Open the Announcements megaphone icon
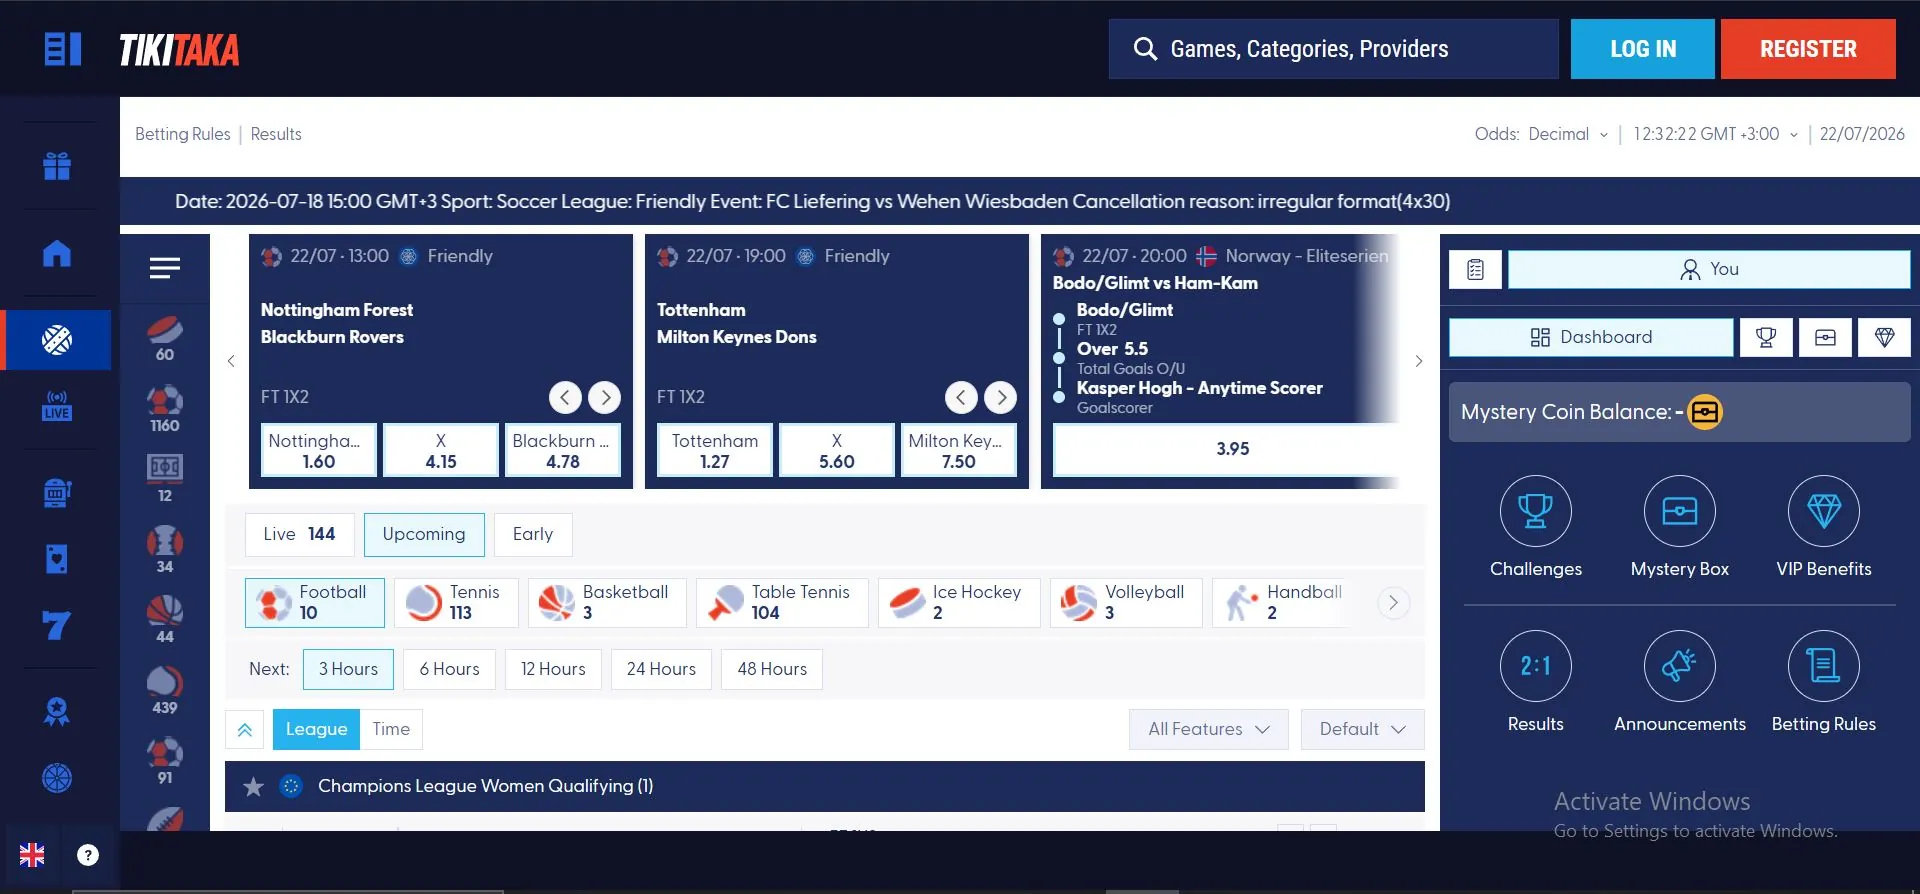Viewport: 1920px width, 894px height. coord(1680,666)
